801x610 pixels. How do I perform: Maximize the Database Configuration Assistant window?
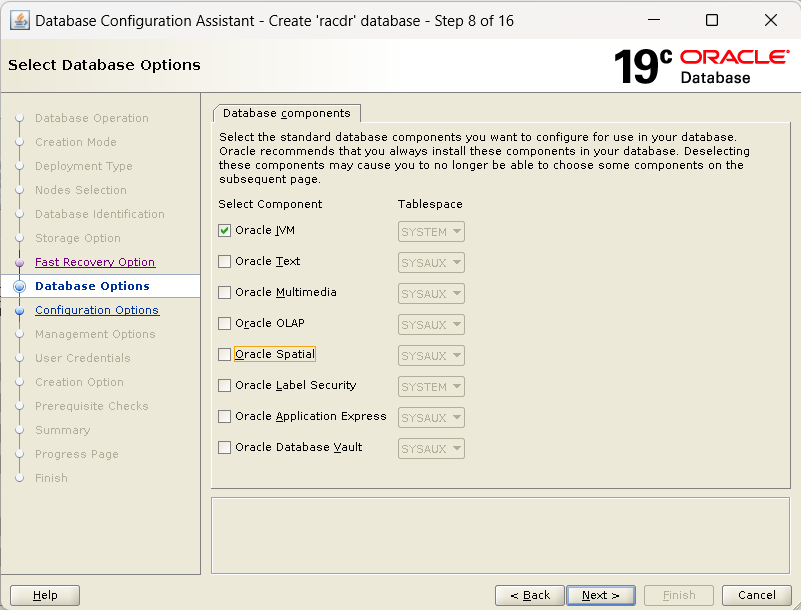click(712, 20)
